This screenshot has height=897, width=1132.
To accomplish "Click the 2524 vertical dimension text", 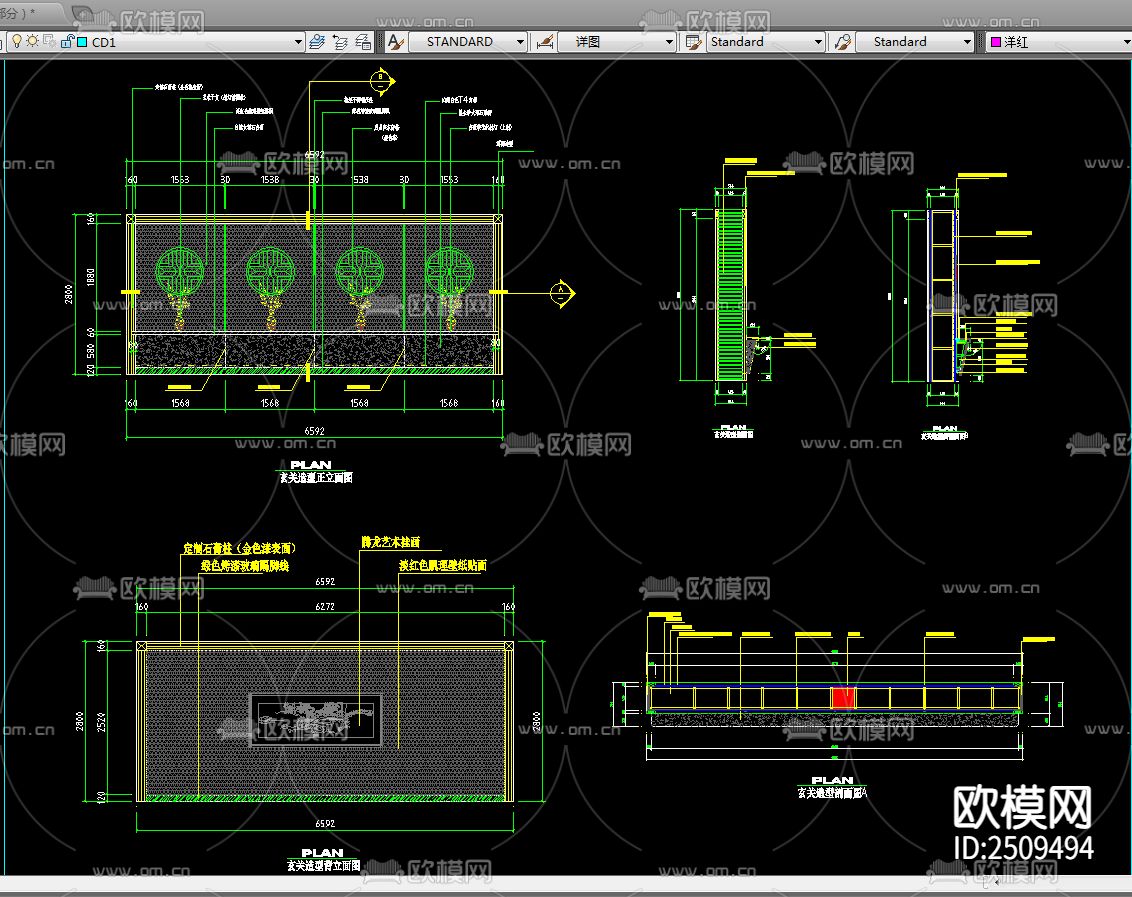I will coord(101,722).
